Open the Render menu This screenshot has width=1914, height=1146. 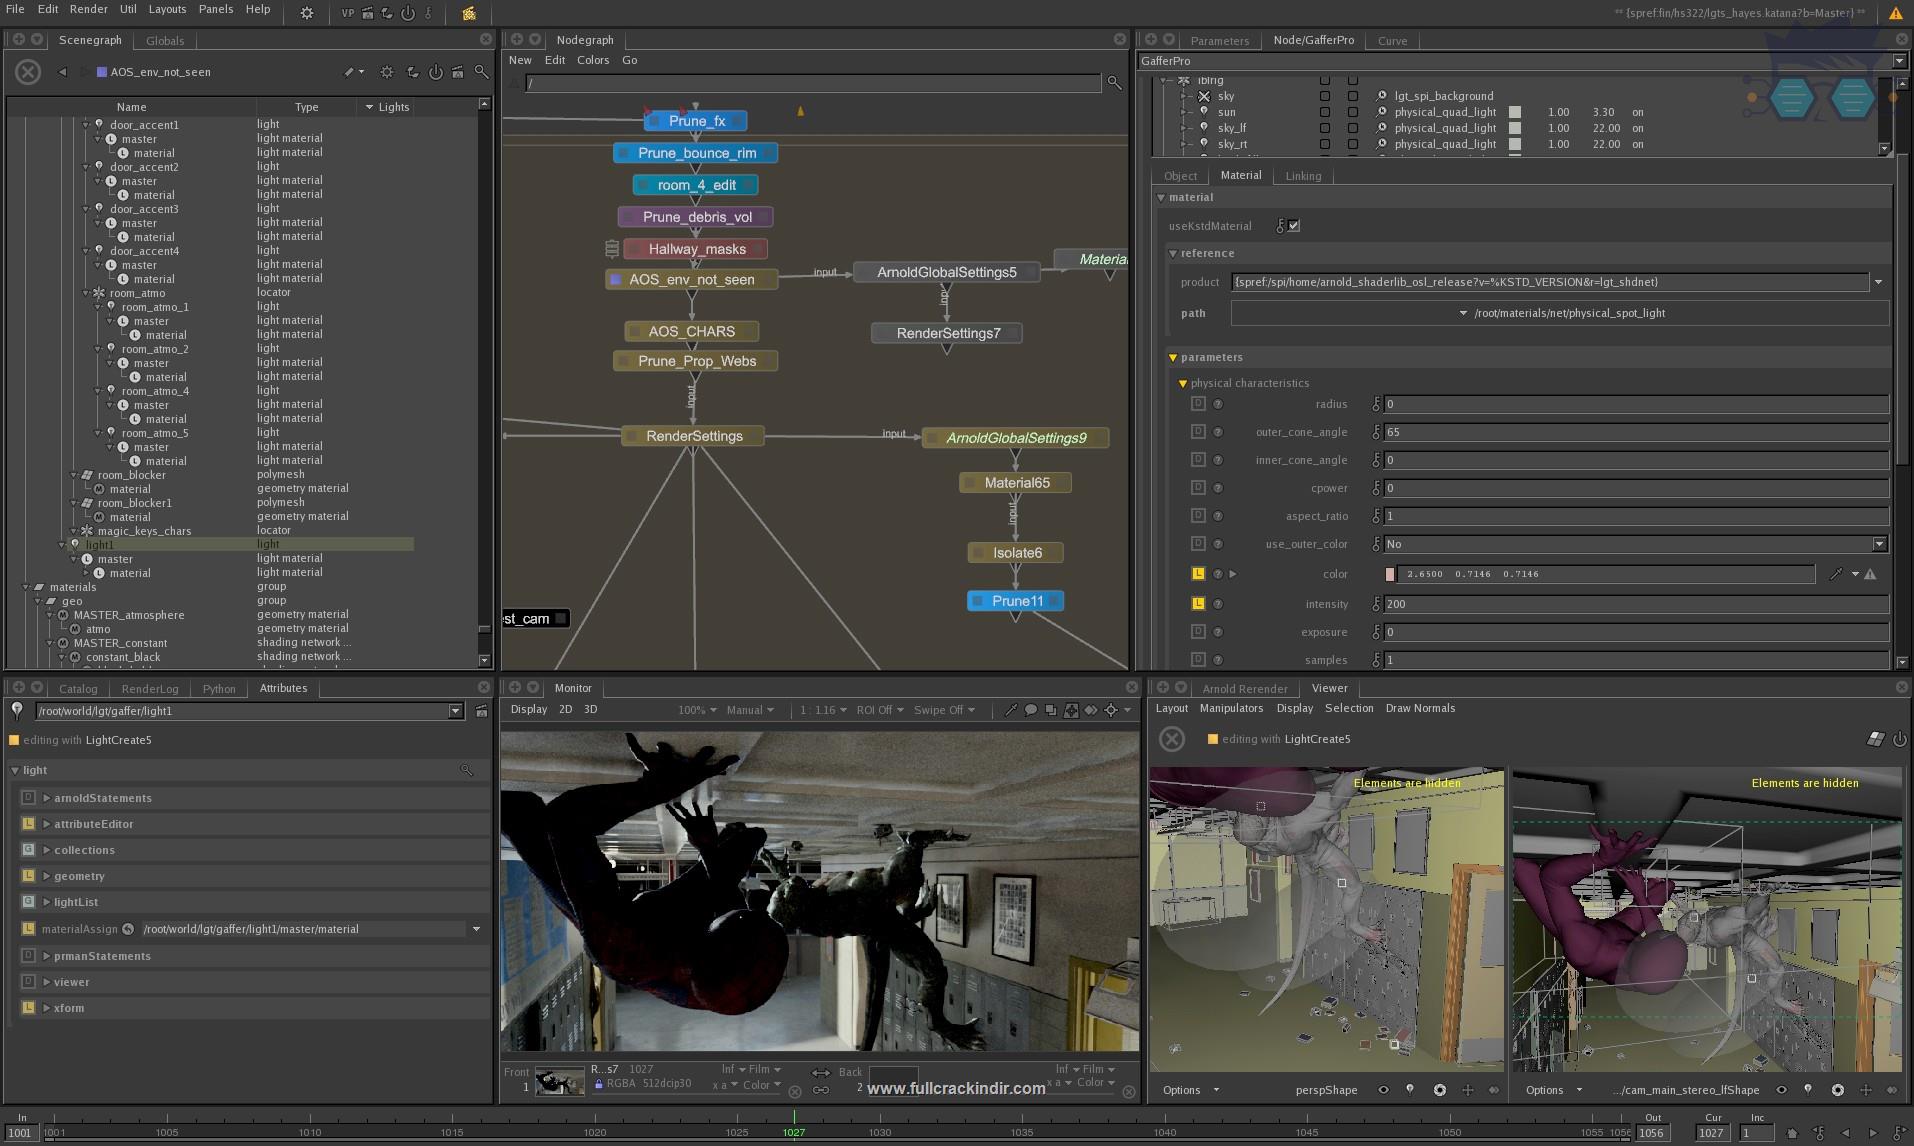[88, 9]
